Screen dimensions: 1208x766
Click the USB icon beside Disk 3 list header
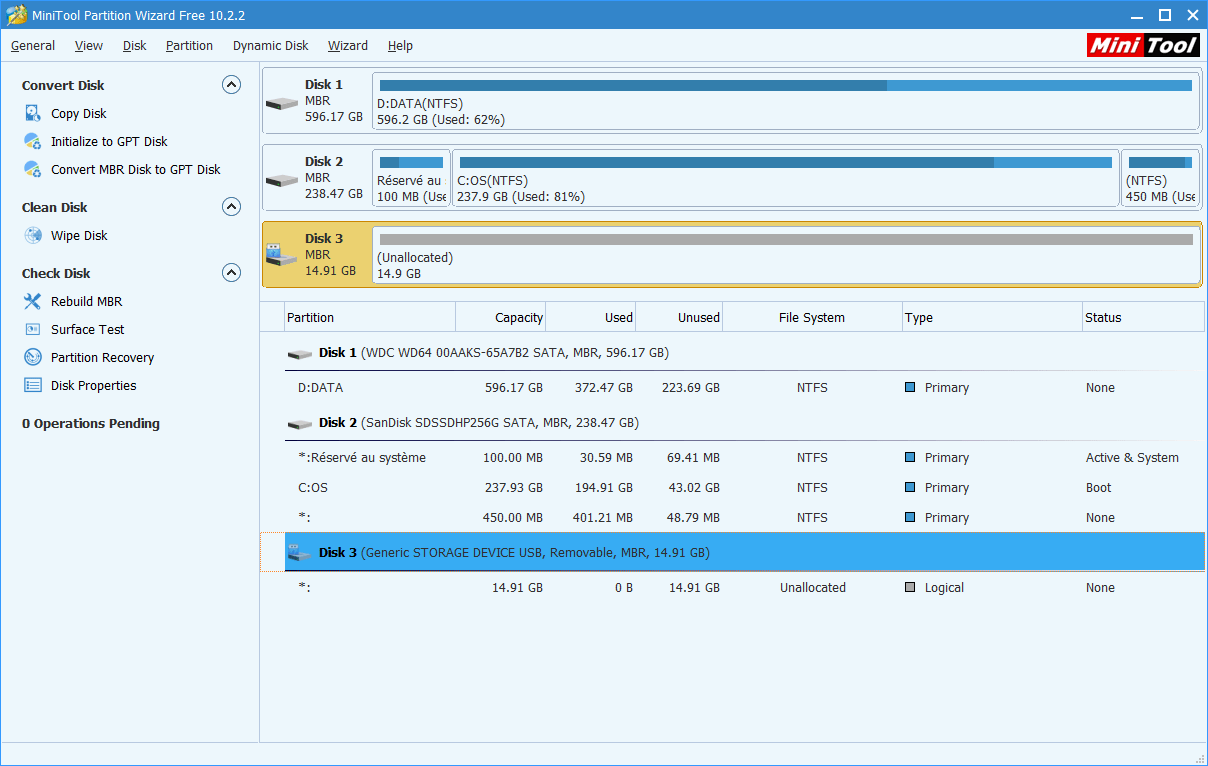coord(299,553)
